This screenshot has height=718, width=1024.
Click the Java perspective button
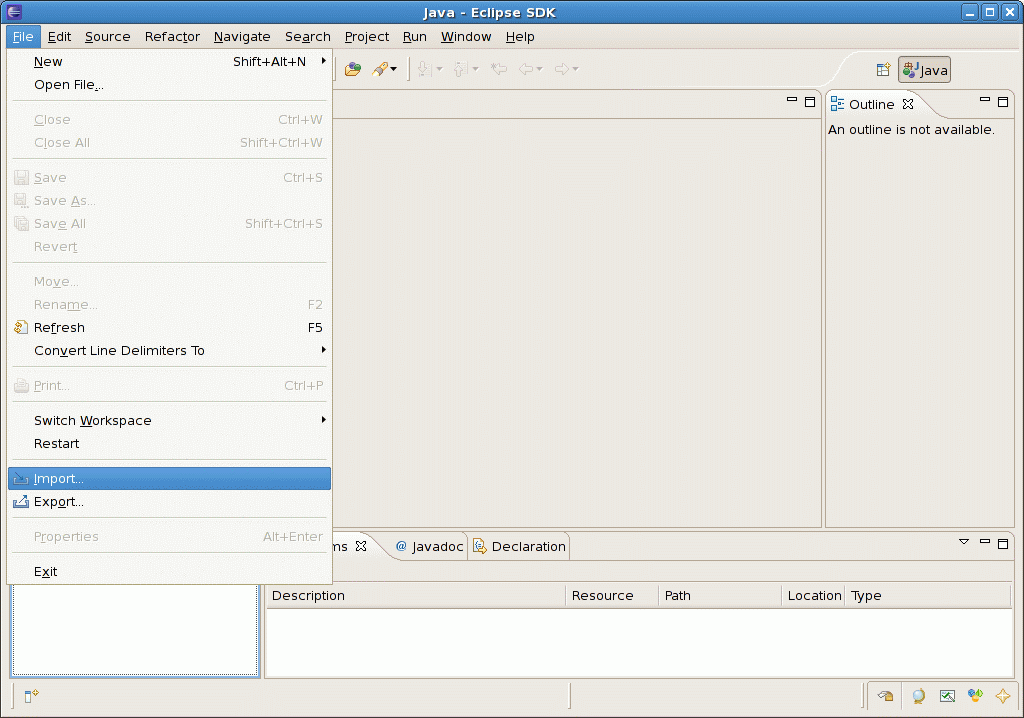click(924, 70)
